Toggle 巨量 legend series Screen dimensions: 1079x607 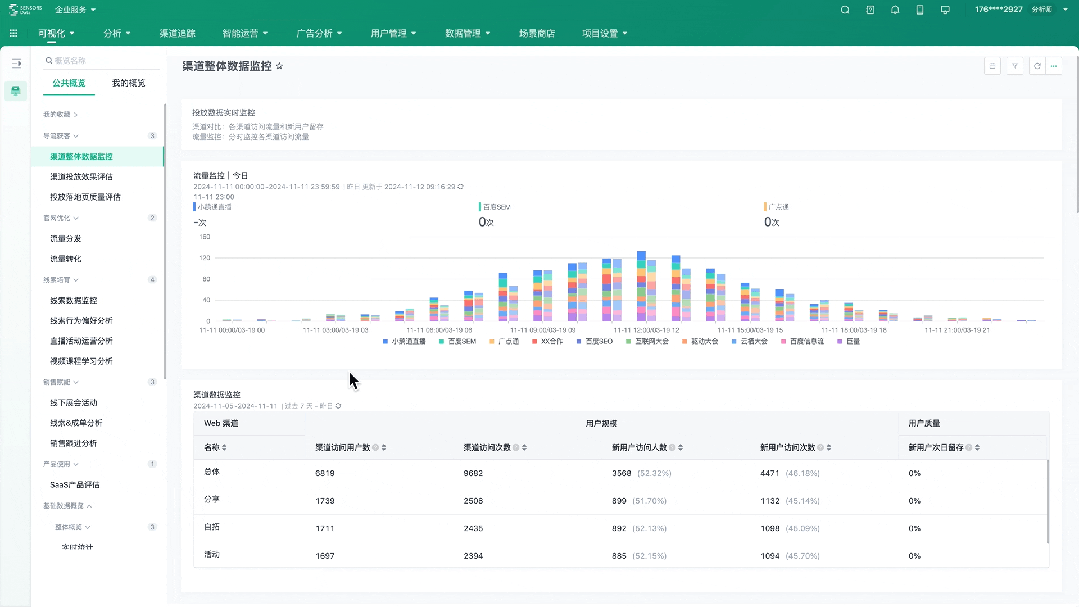click(x=848, y=341)
